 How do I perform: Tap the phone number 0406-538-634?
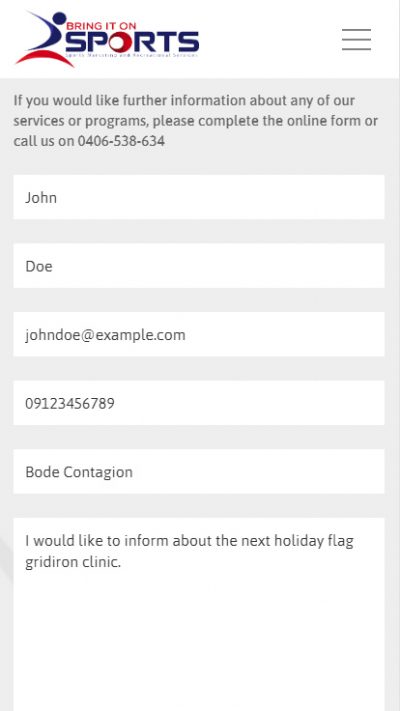(x=121, y=141)
